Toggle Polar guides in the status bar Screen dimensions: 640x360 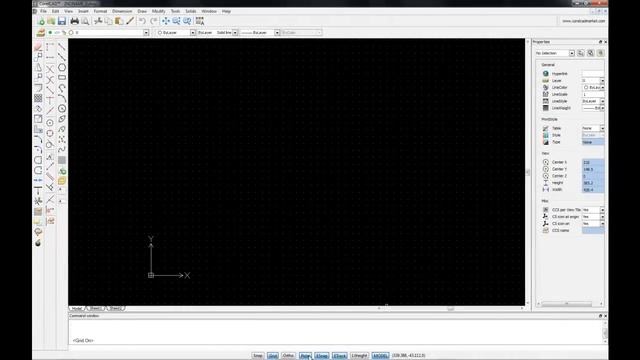pos(305,356)
